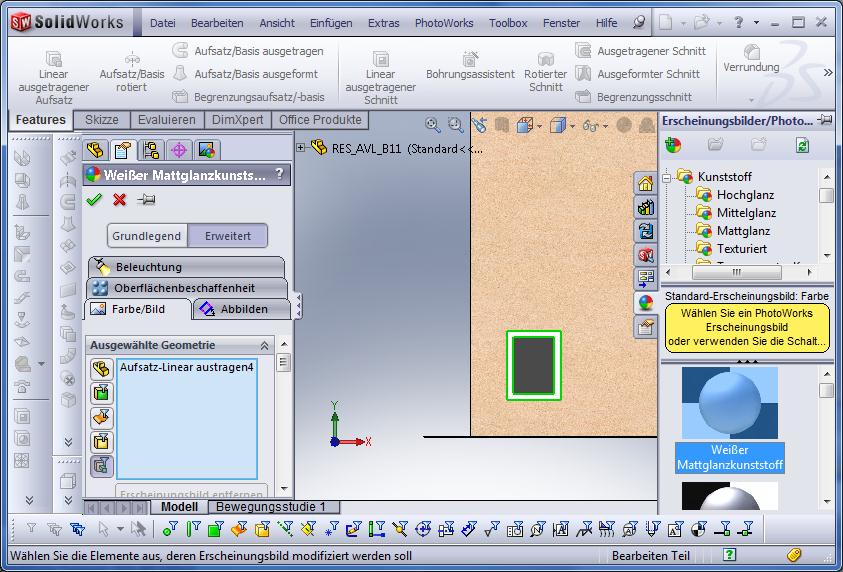Collapse the Kunststoff folder tree

667,176
